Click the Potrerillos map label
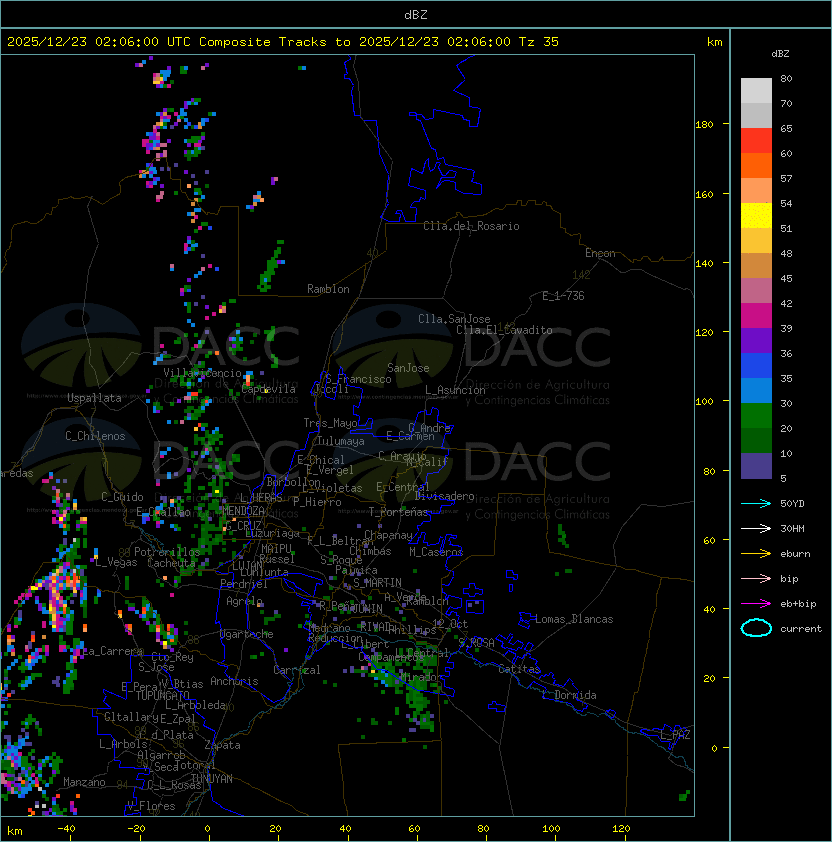 (x=167, y=552)
